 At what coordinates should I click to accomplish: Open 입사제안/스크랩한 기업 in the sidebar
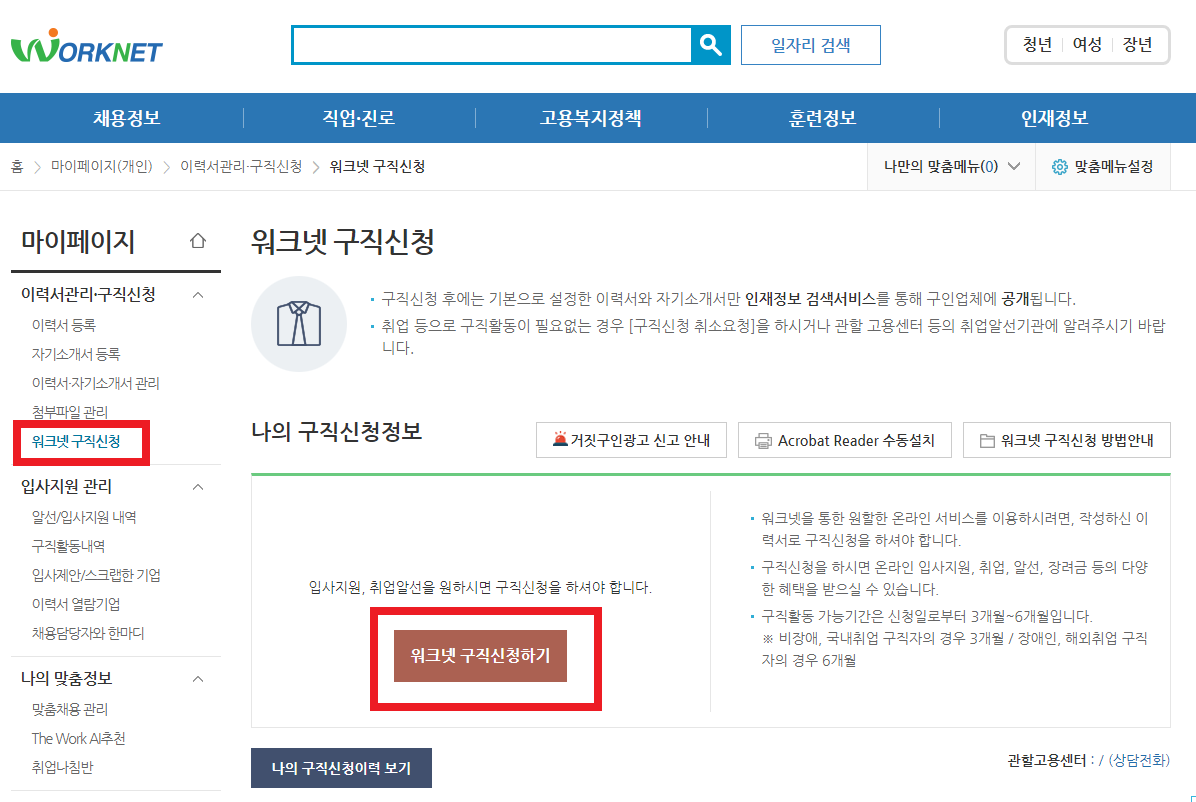pyautogui.click(x=96, y=575)
